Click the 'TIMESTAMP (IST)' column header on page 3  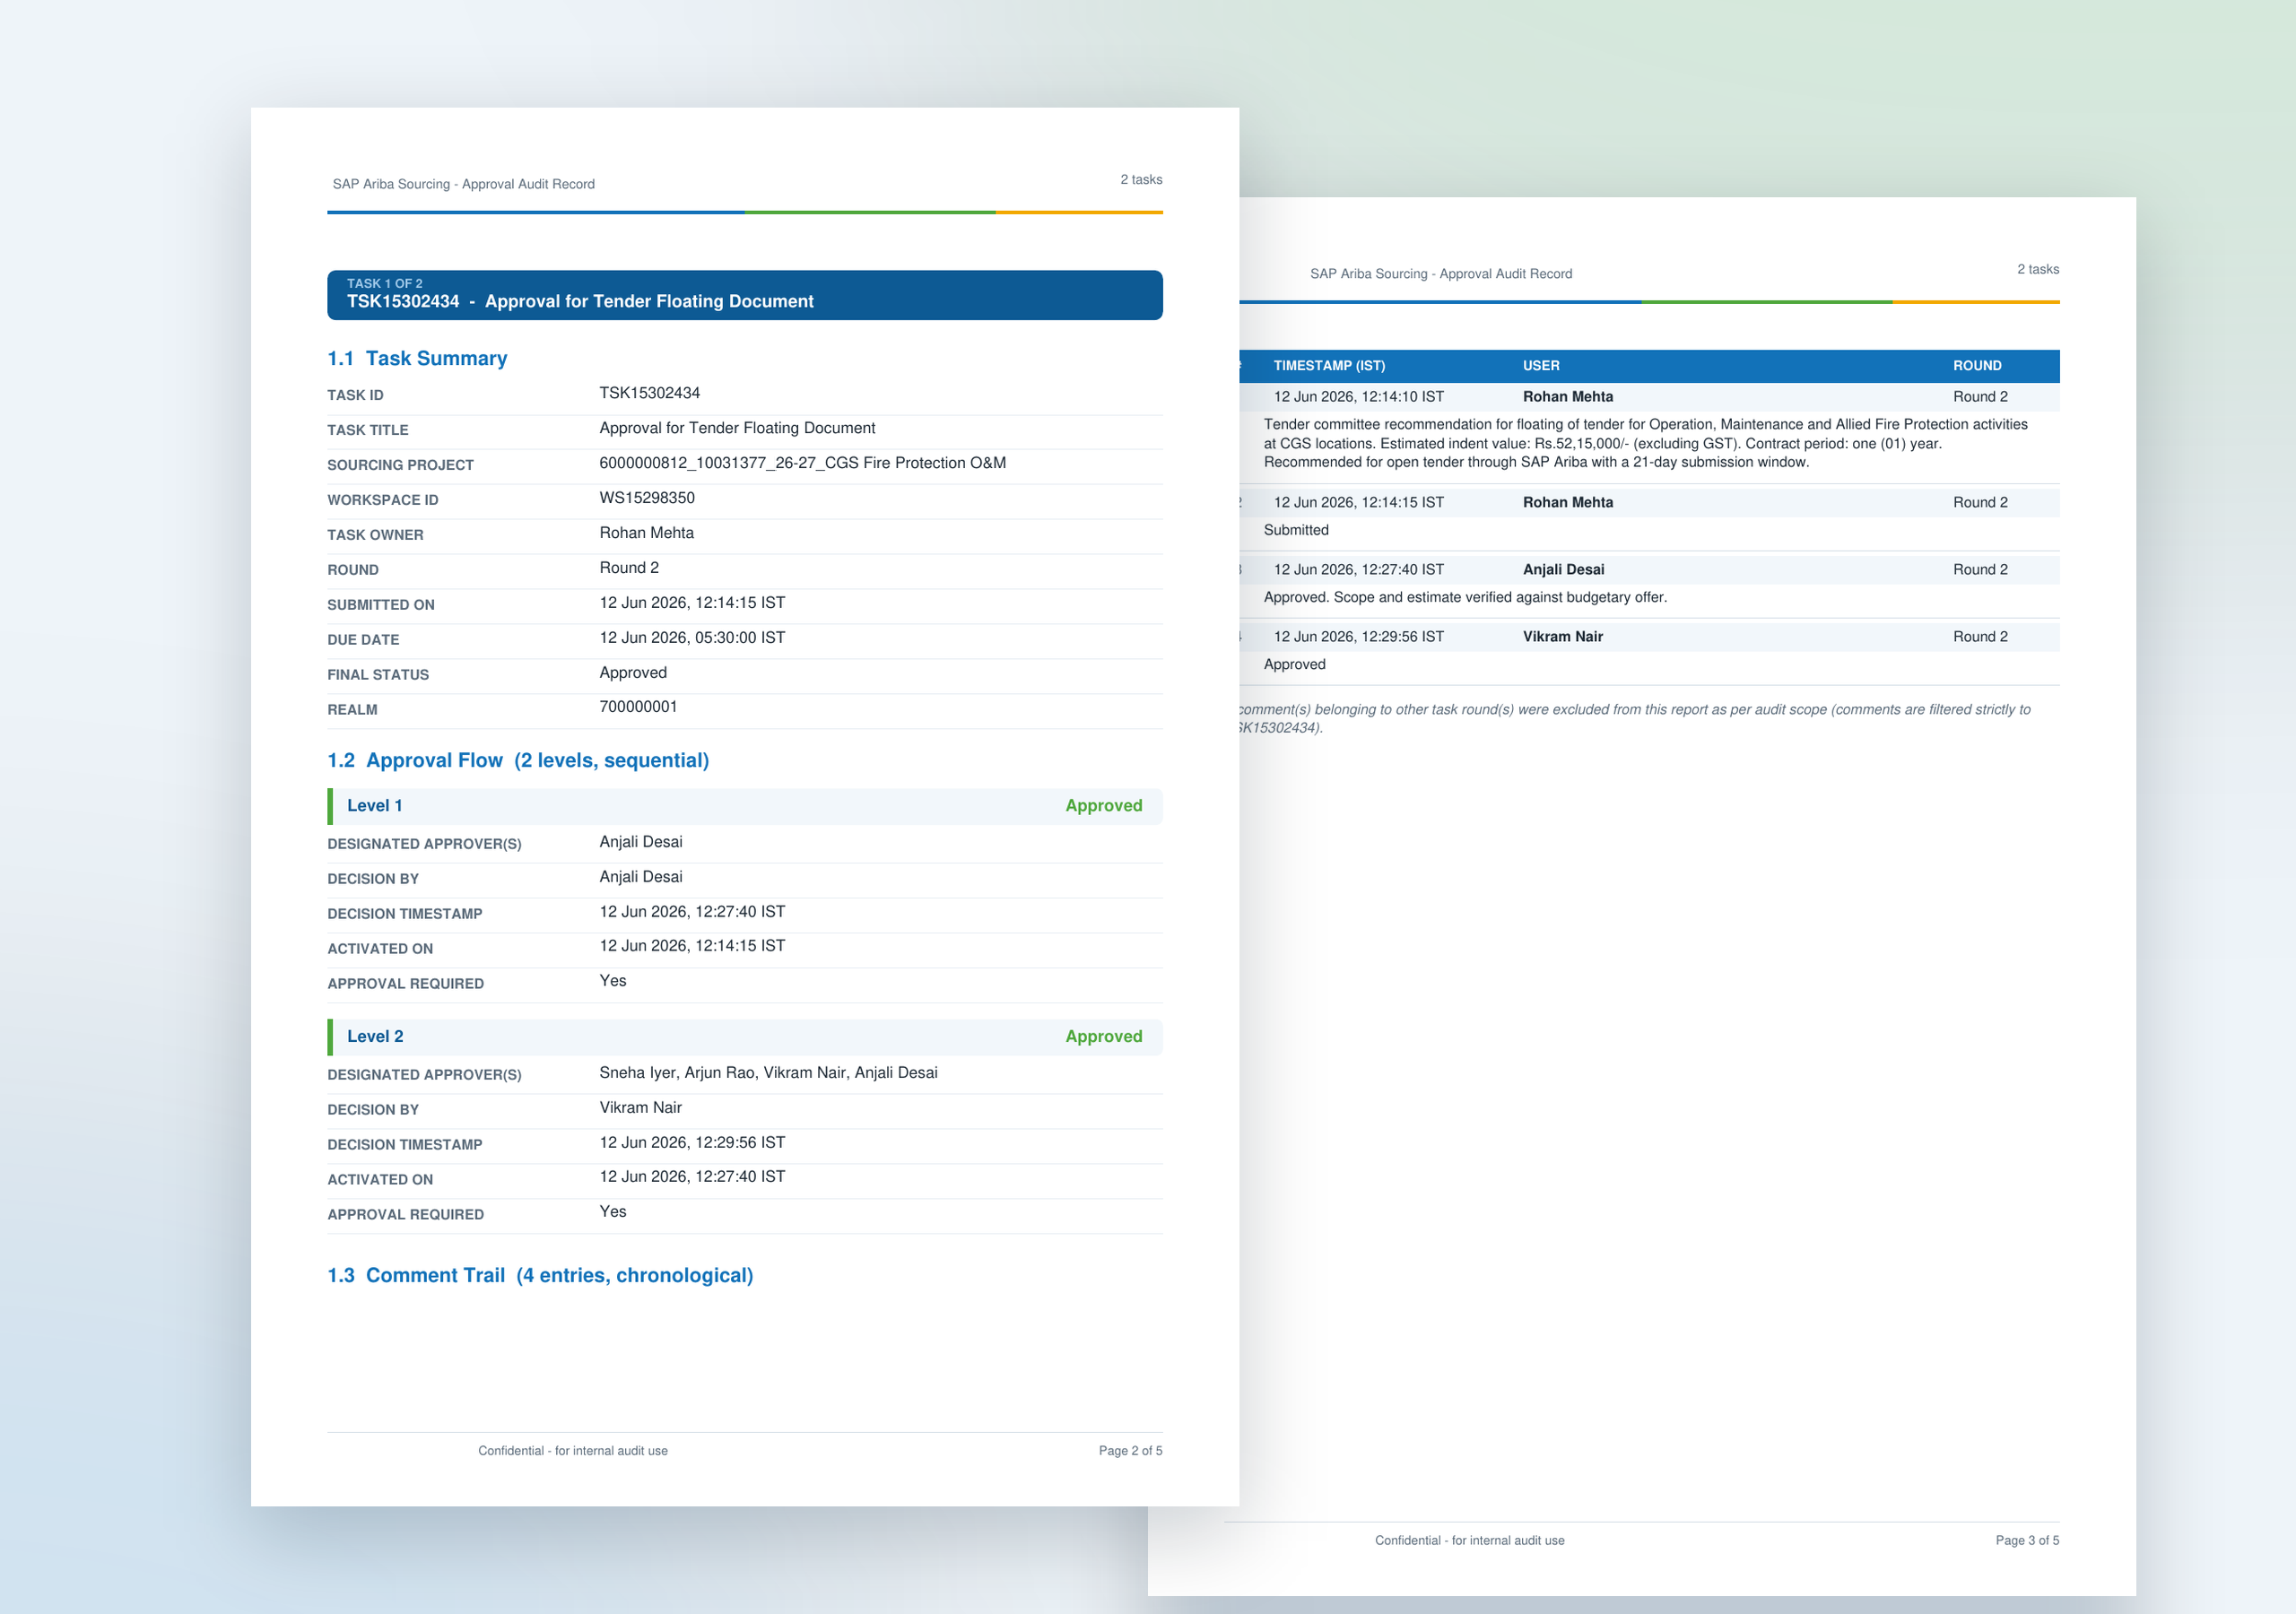[x=1329, y=366]
